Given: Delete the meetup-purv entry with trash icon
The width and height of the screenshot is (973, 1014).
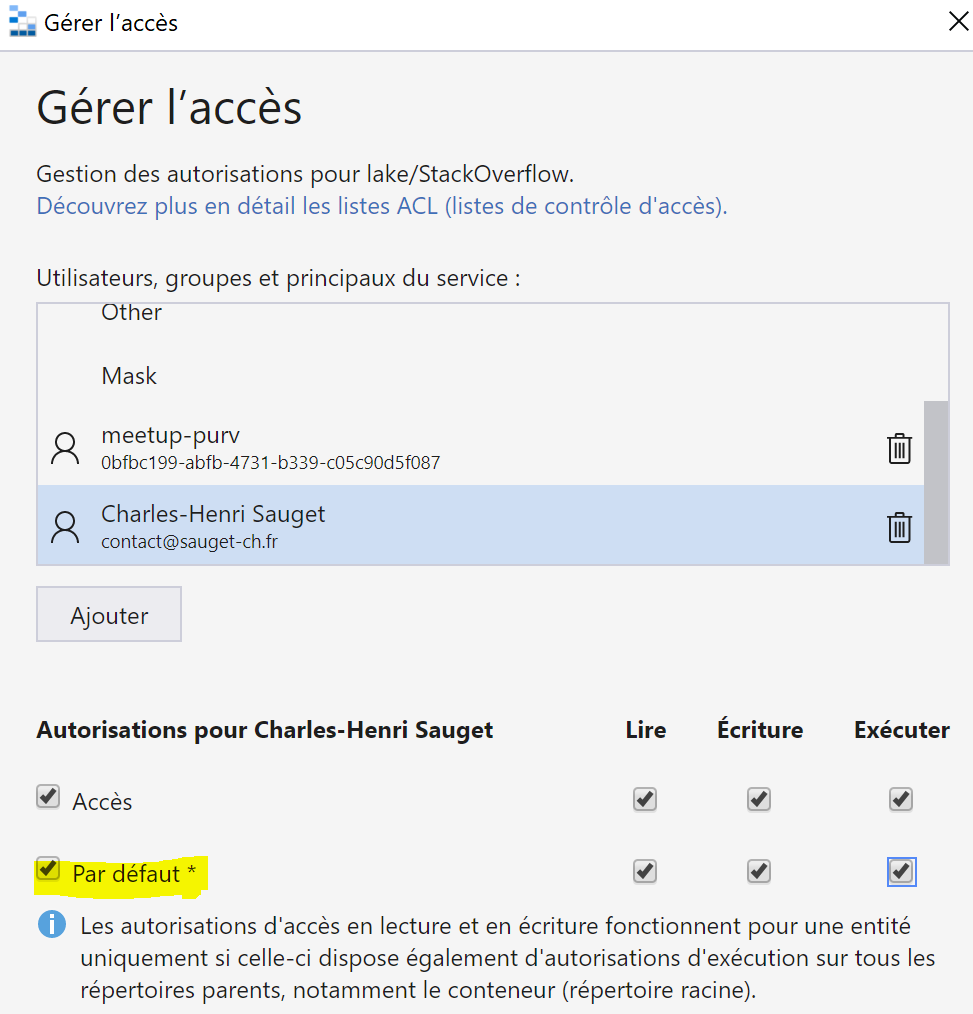Looking at the screenshot, I should click(x=899, y=448).
